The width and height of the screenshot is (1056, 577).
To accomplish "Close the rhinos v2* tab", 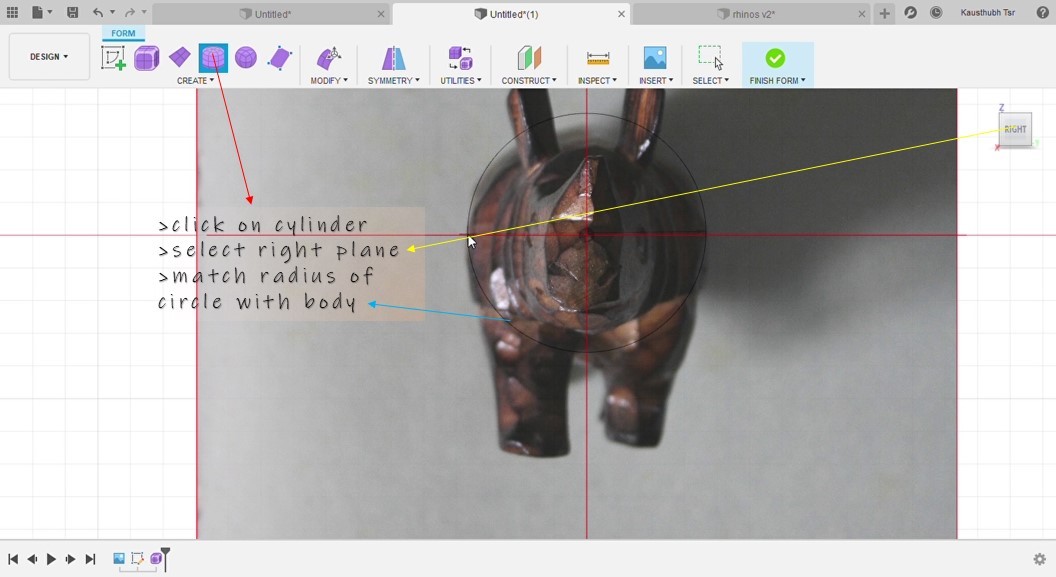I will point(861,13).
